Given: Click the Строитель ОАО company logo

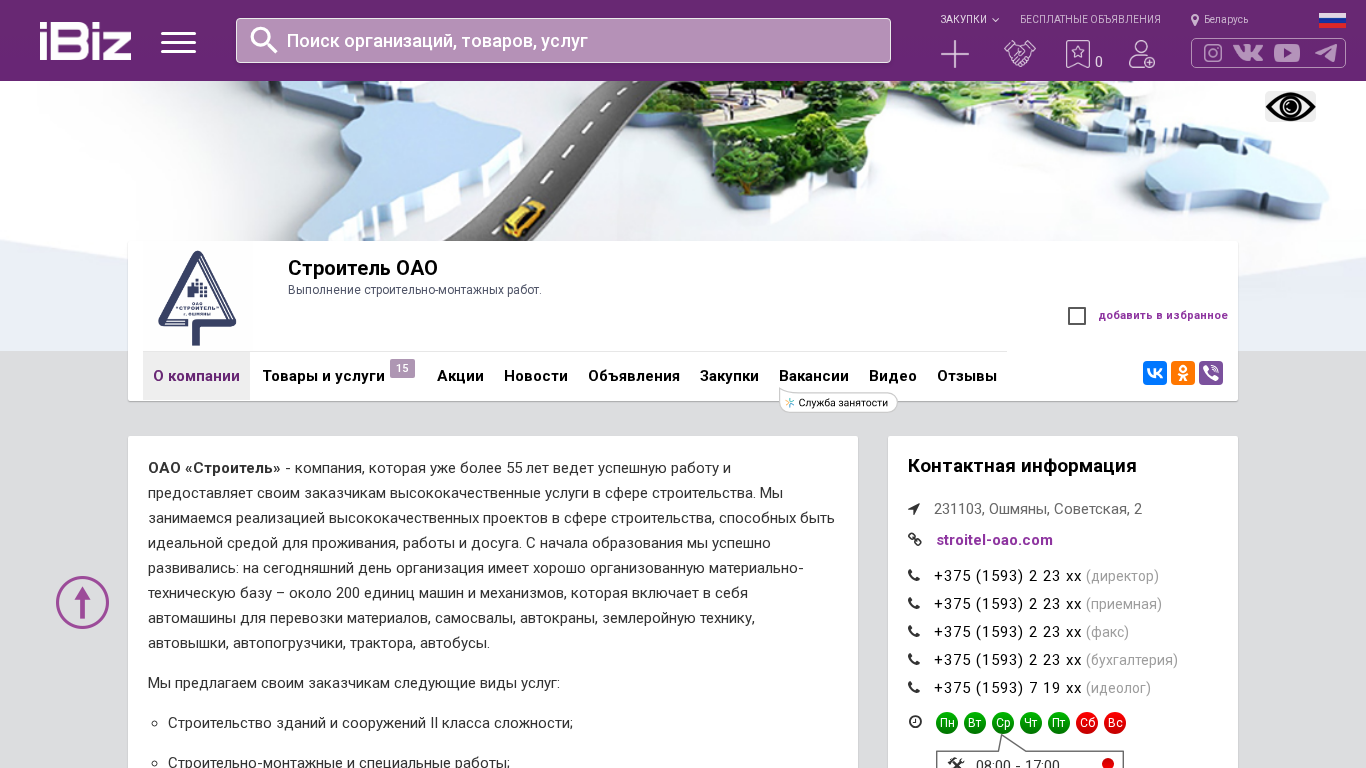Looking at the screenshot, I should 197,298.
